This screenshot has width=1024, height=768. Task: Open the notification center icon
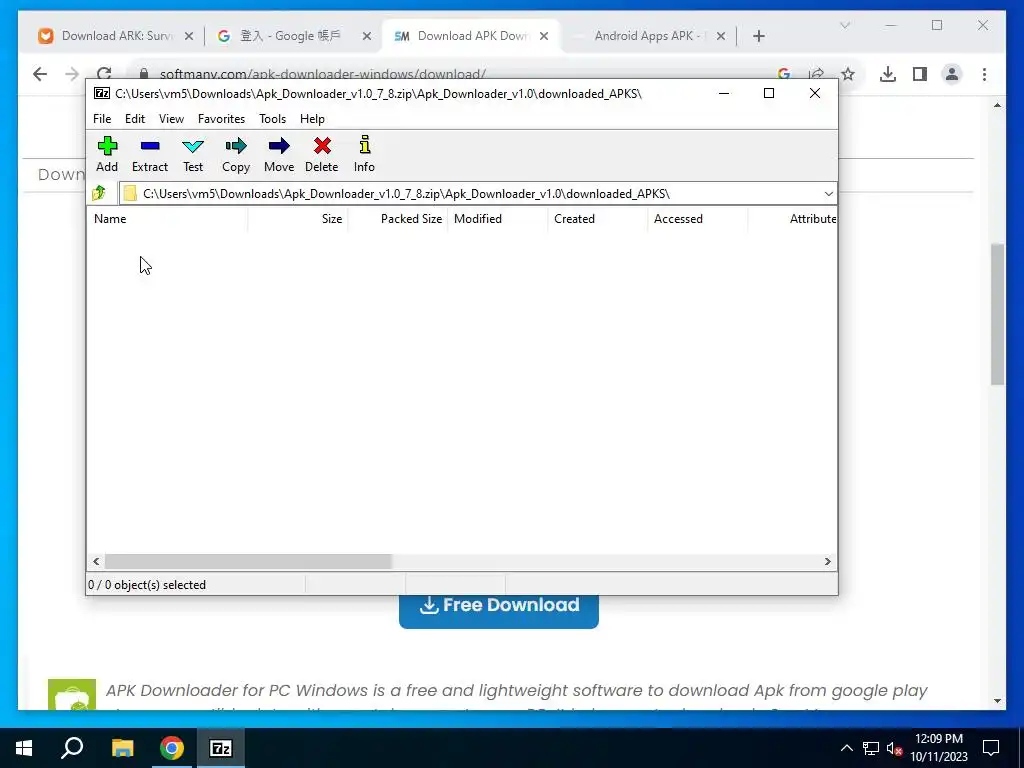pos(991,748)
